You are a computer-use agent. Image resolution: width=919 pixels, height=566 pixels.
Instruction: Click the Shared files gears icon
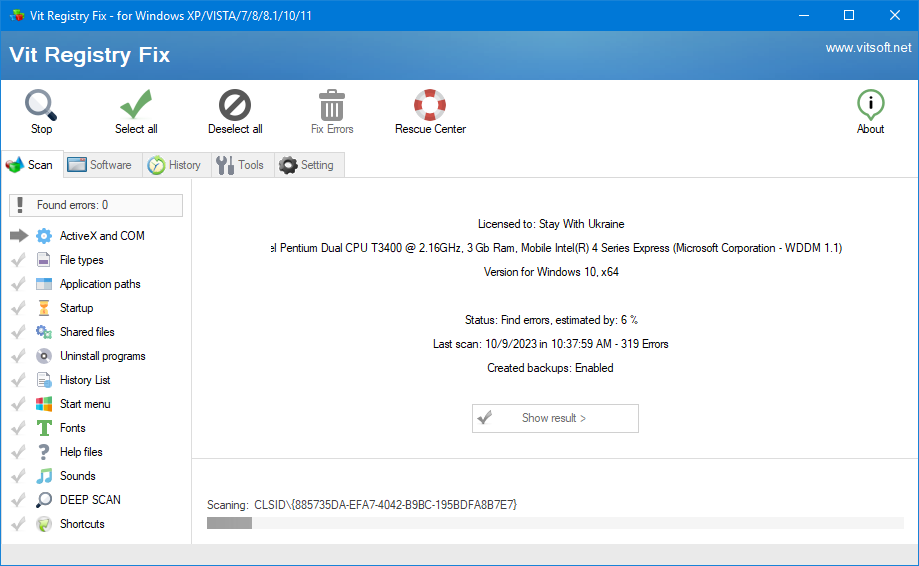[44, 332]
